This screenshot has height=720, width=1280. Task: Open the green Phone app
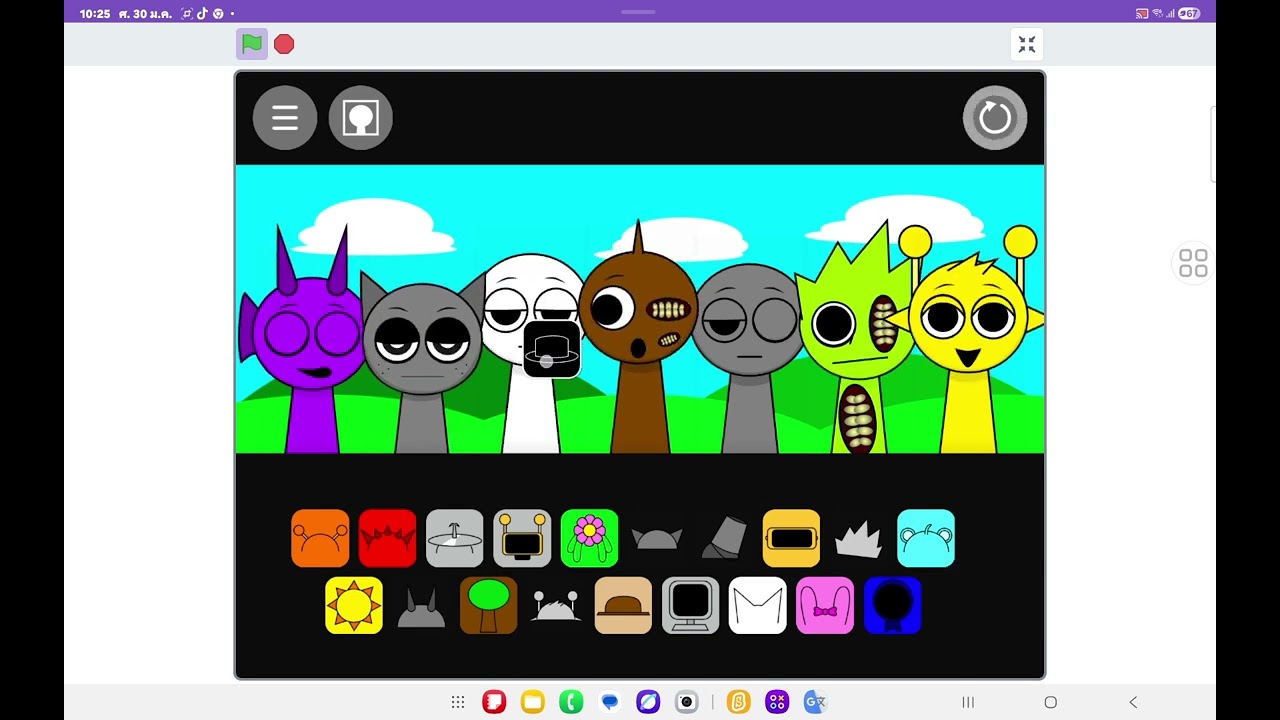pos(571,702)
